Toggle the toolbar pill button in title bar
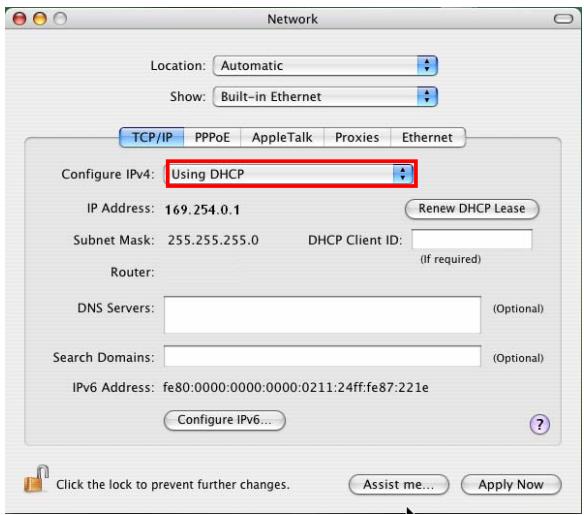The height and width of the screenshot is (515, 584). (563, 19)
